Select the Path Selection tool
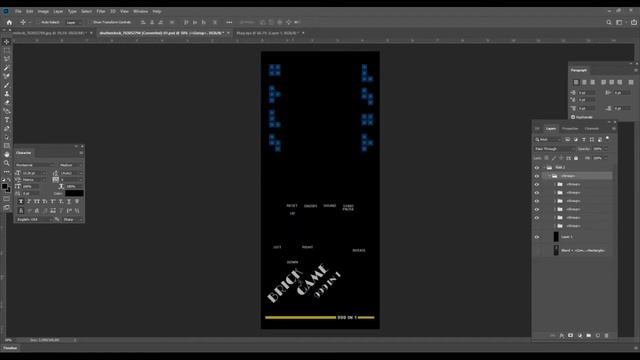The height and width of the screenshot is (360, 640). coord(7,137)
